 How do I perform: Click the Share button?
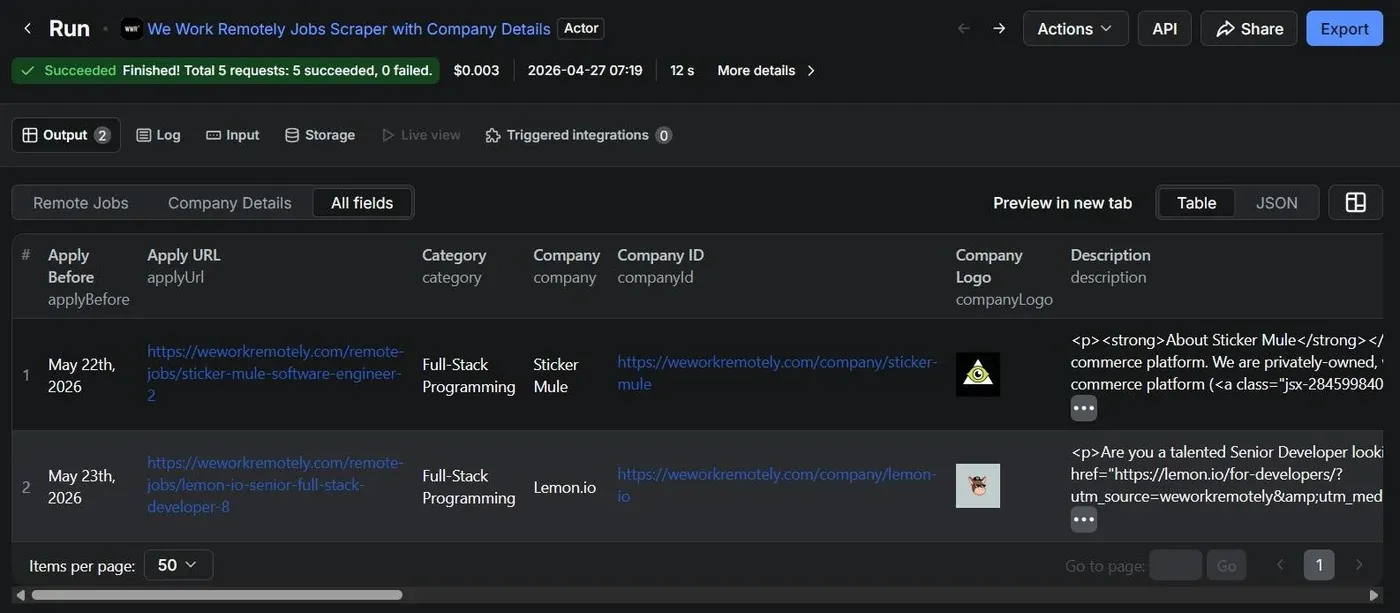[x=1249, y=28]
